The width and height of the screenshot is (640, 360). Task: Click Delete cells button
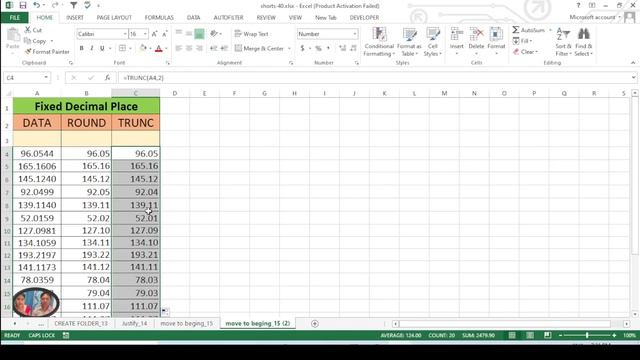tap(476, 41)
